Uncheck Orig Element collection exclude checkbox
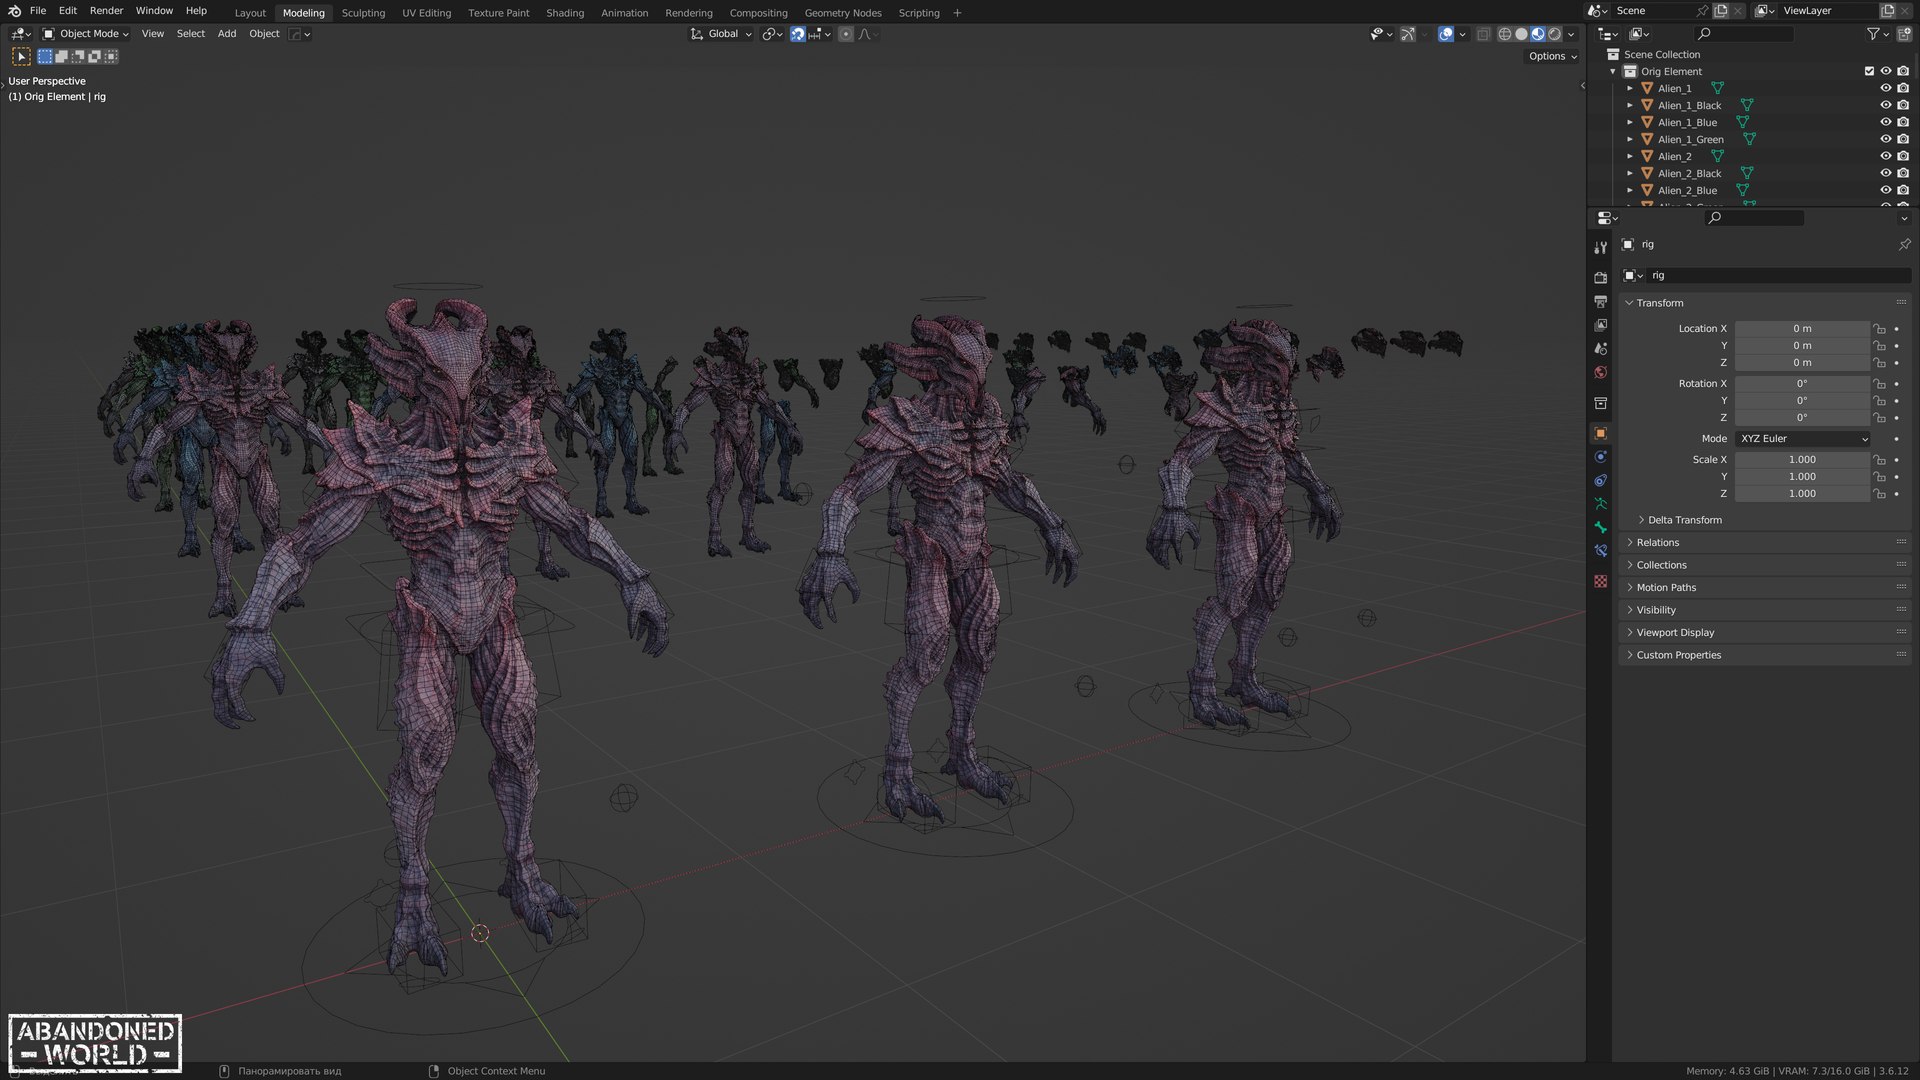Image resolution: width=1920 pixels, height=1080 pixels. [1869, 71]
